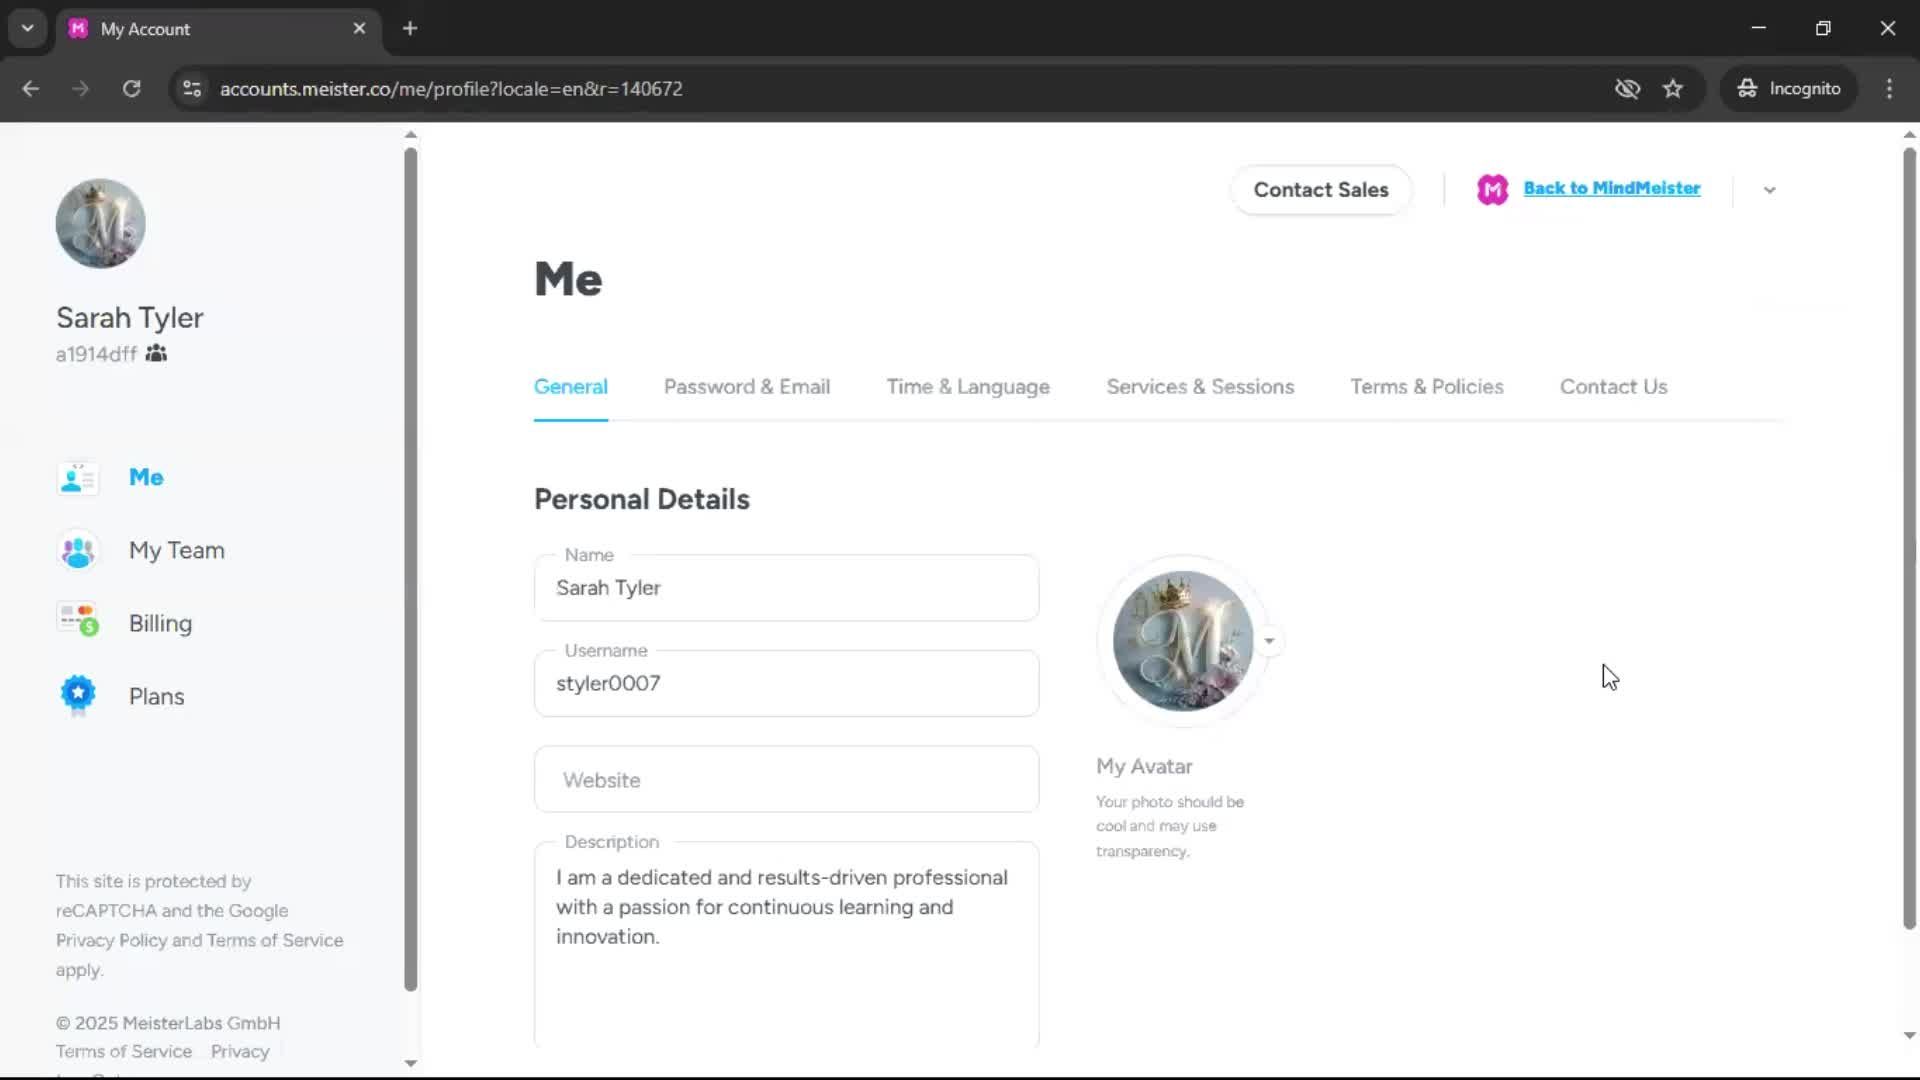Click the team members icon beside a1914dff

156,353
